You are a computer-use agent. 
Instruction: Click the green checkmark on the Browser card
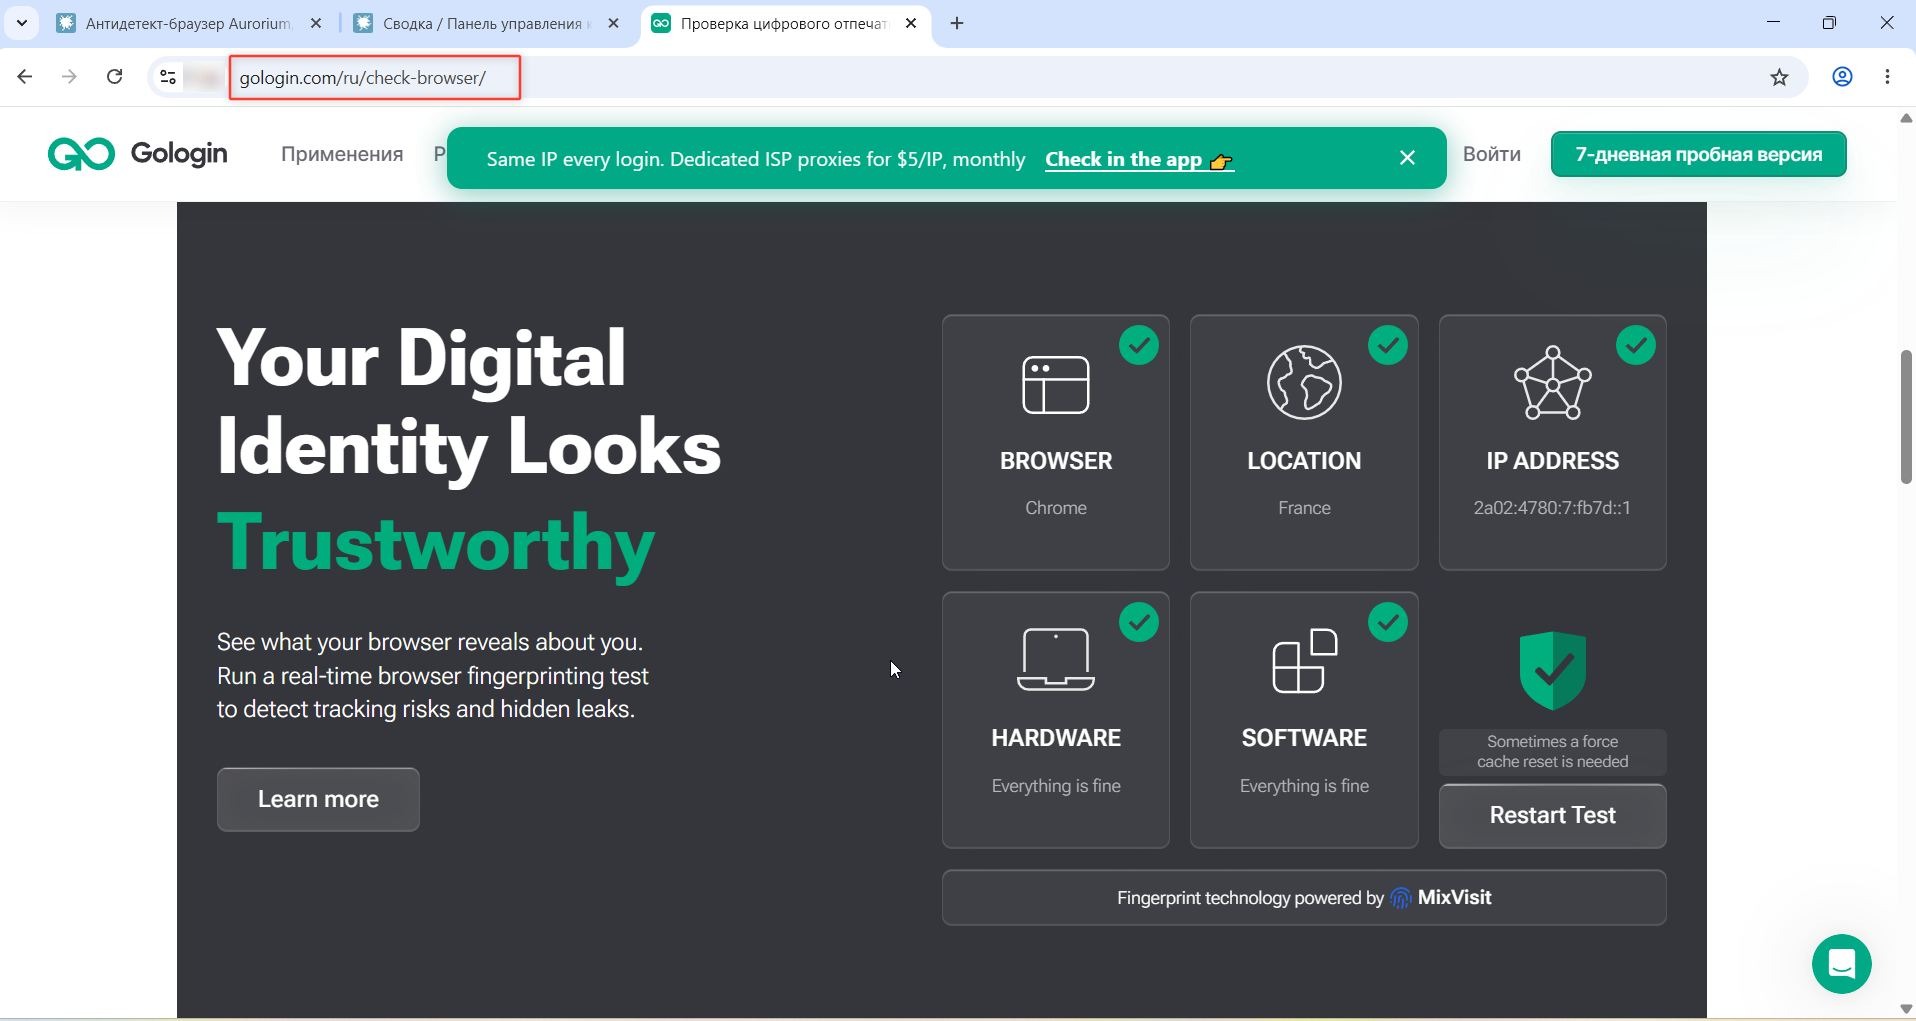(x=1138, y=346)
